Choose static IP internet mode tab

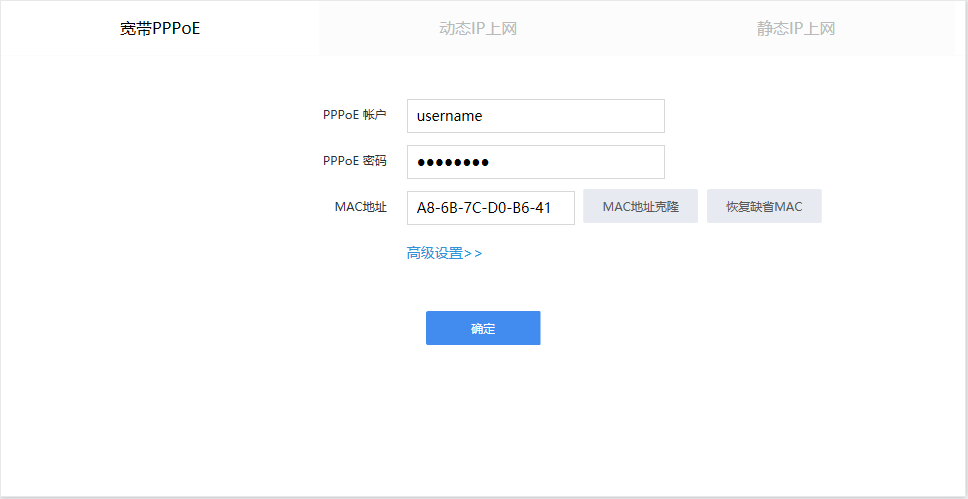point(795,28)
